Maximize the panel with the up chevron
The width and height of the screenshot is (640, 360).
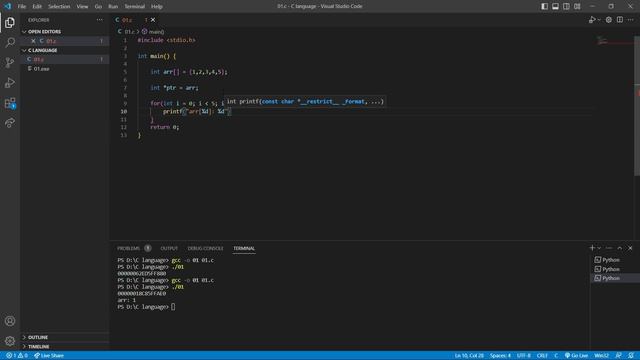click(620, 248)
